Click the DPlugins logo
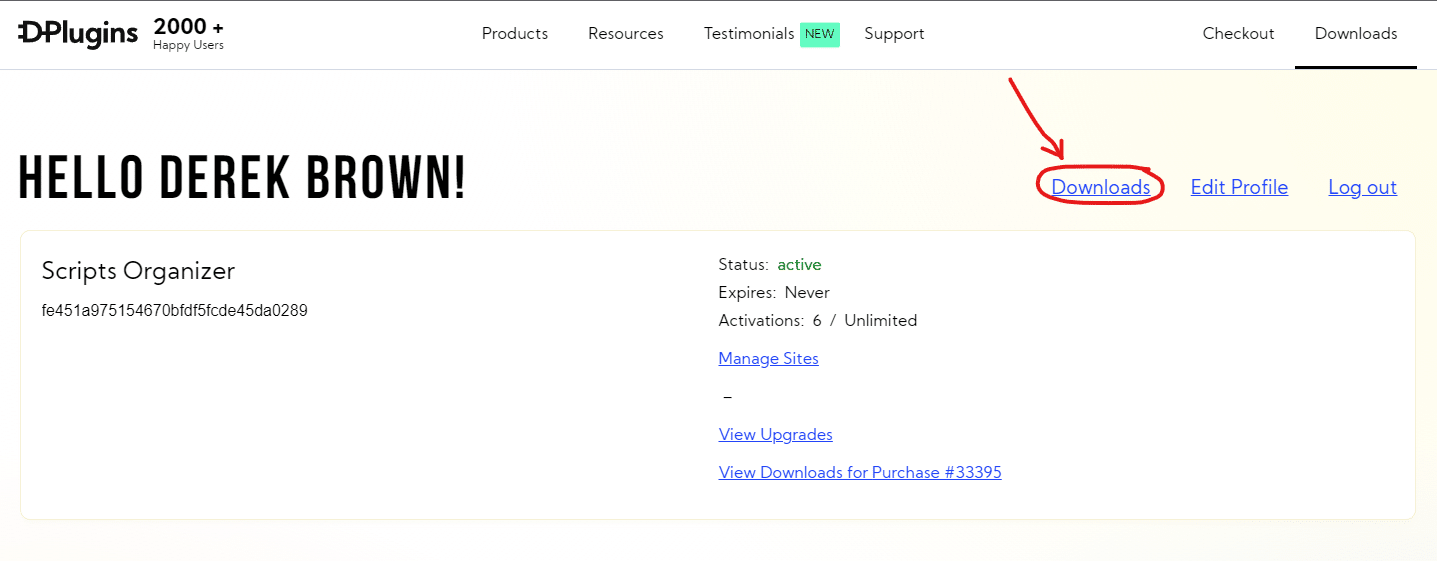The height and width of the screenshot is (561, 1437). (x=78, y=33)
